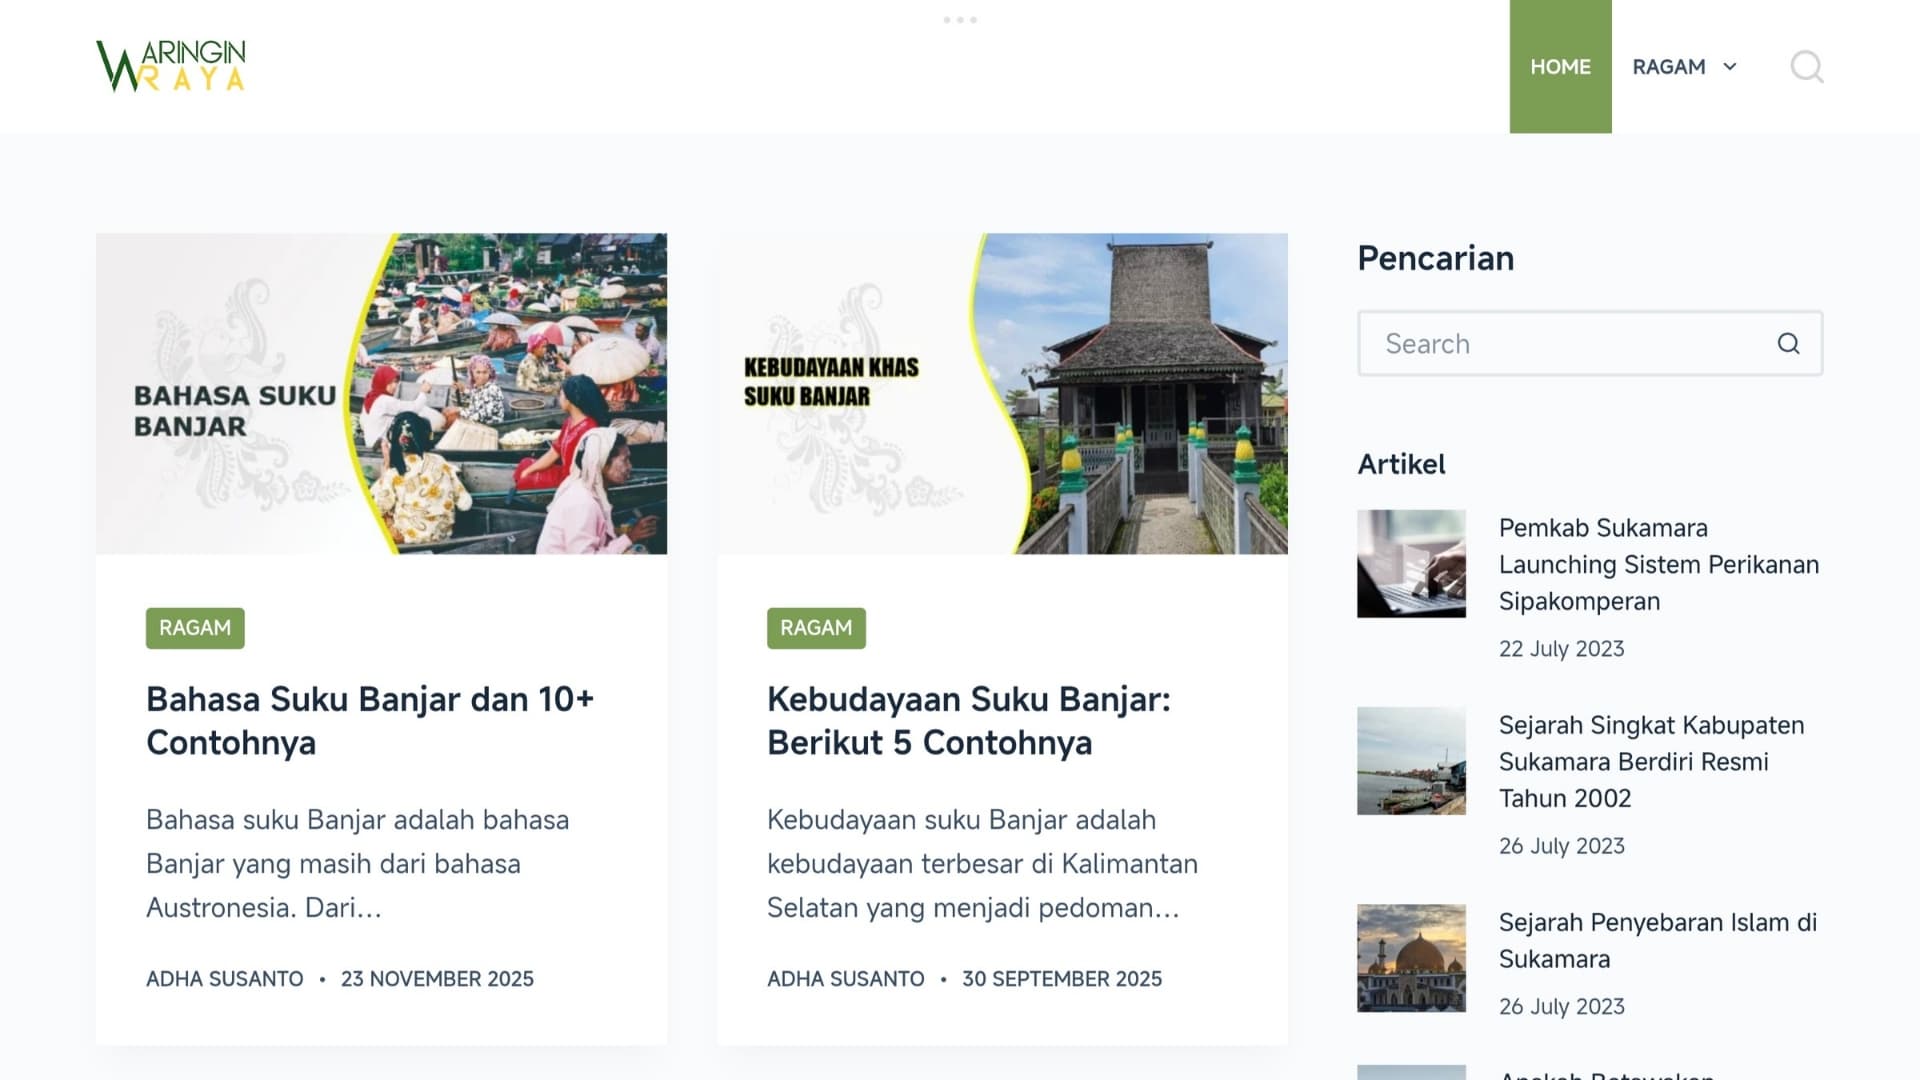The width and height of the screenshot is (1920, 1080).
Task: Click author Adha Susanto on the second card
Action: (846, 979)
